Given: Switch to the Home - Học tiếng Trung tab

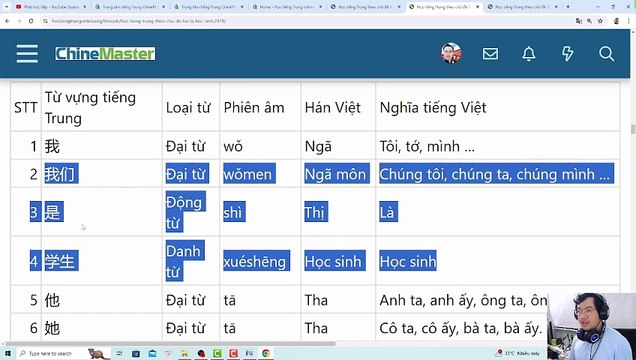Looking at the screenshot, I should pyautogui.click(x=286, y=7).
